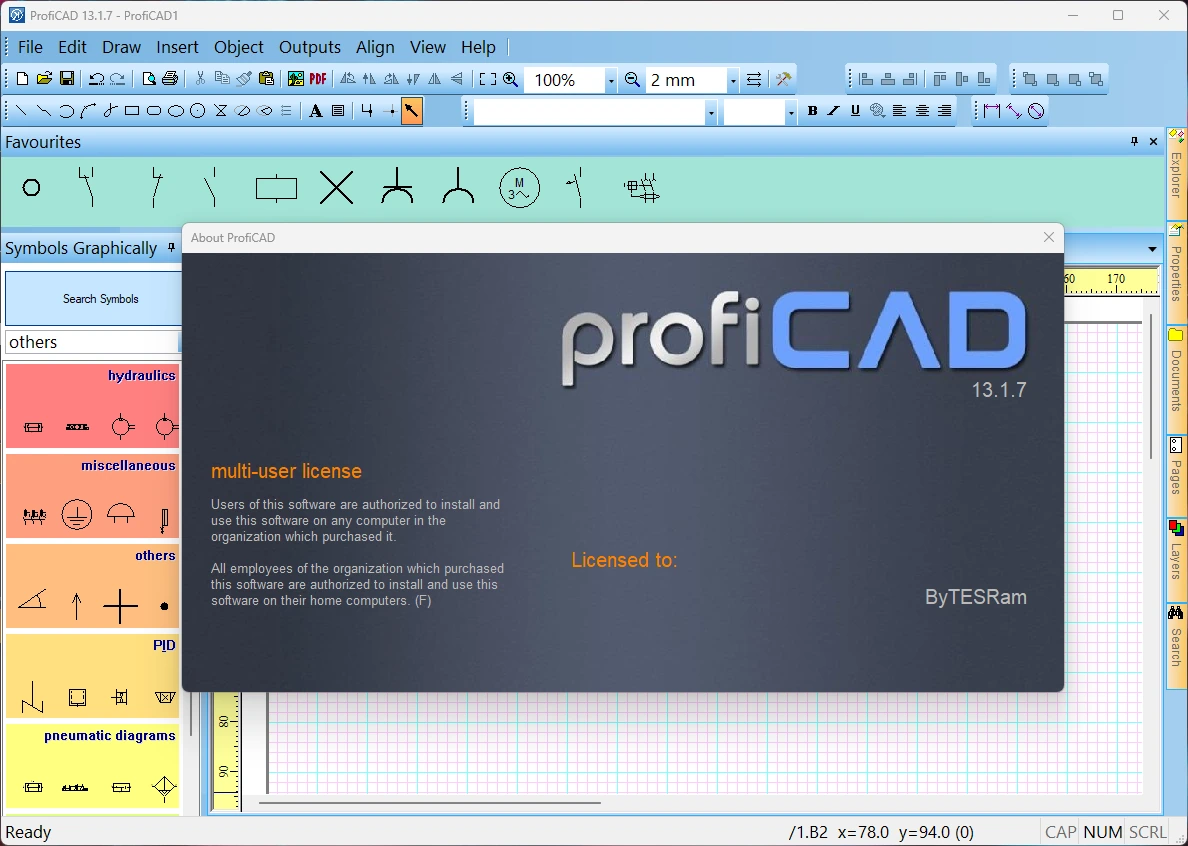The image size is (1188, 846).
Task: Select the Circle with center point tool
Action: tap(198, 111)
